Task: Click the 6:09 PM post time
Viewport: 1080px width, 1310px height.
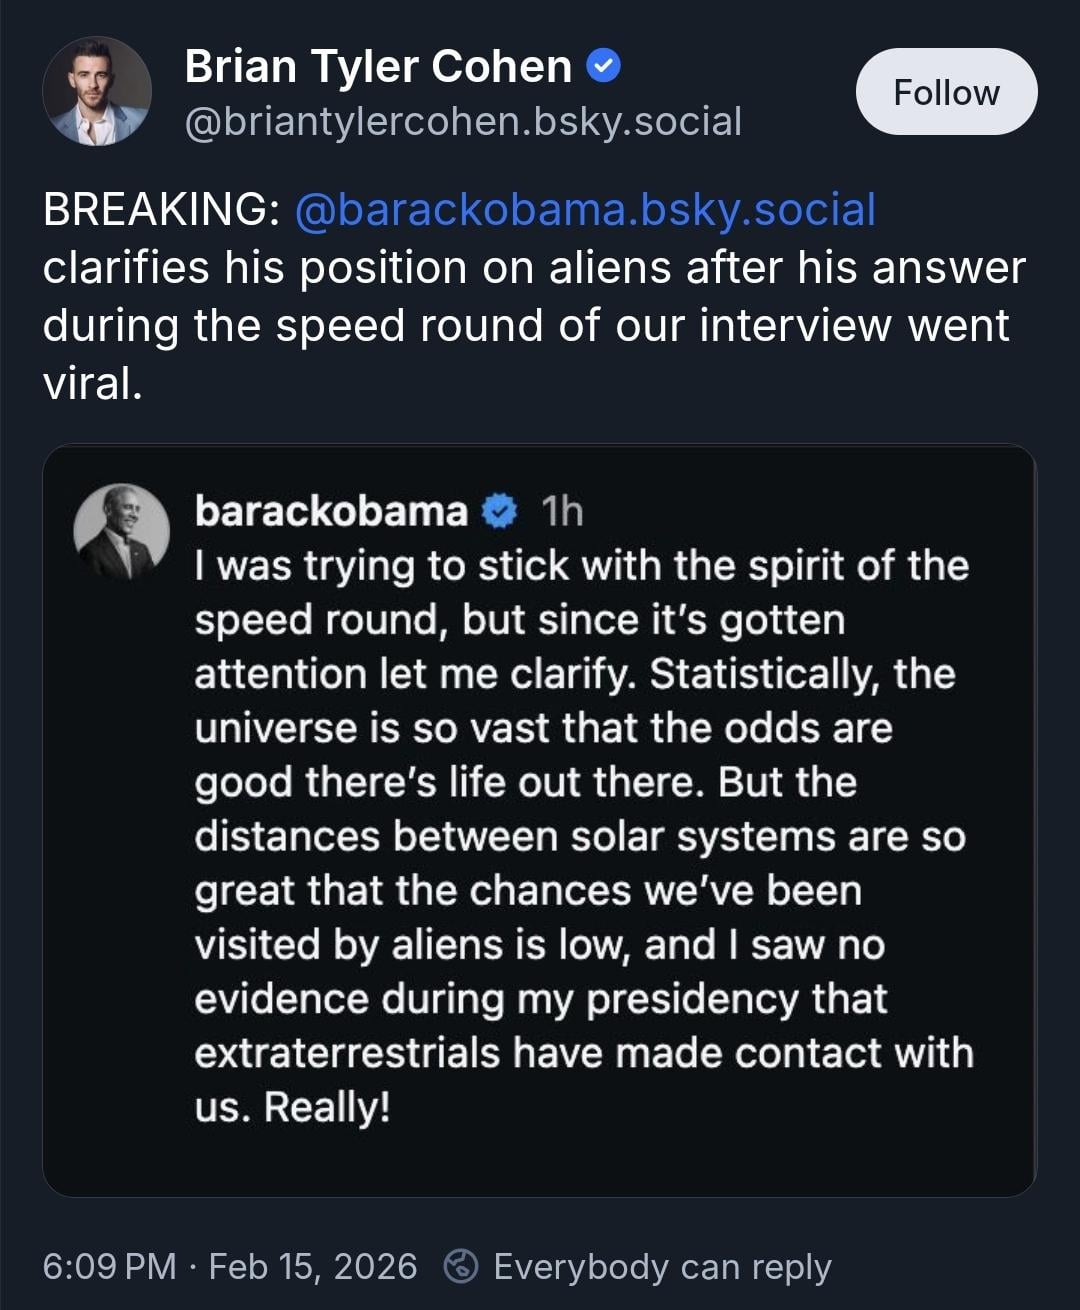Action: [x=109, y=1266]
